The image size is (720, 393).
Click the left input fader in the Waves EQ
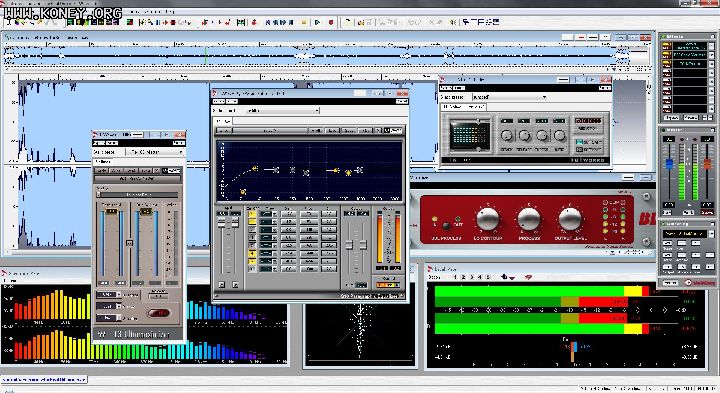click(221, 223)
